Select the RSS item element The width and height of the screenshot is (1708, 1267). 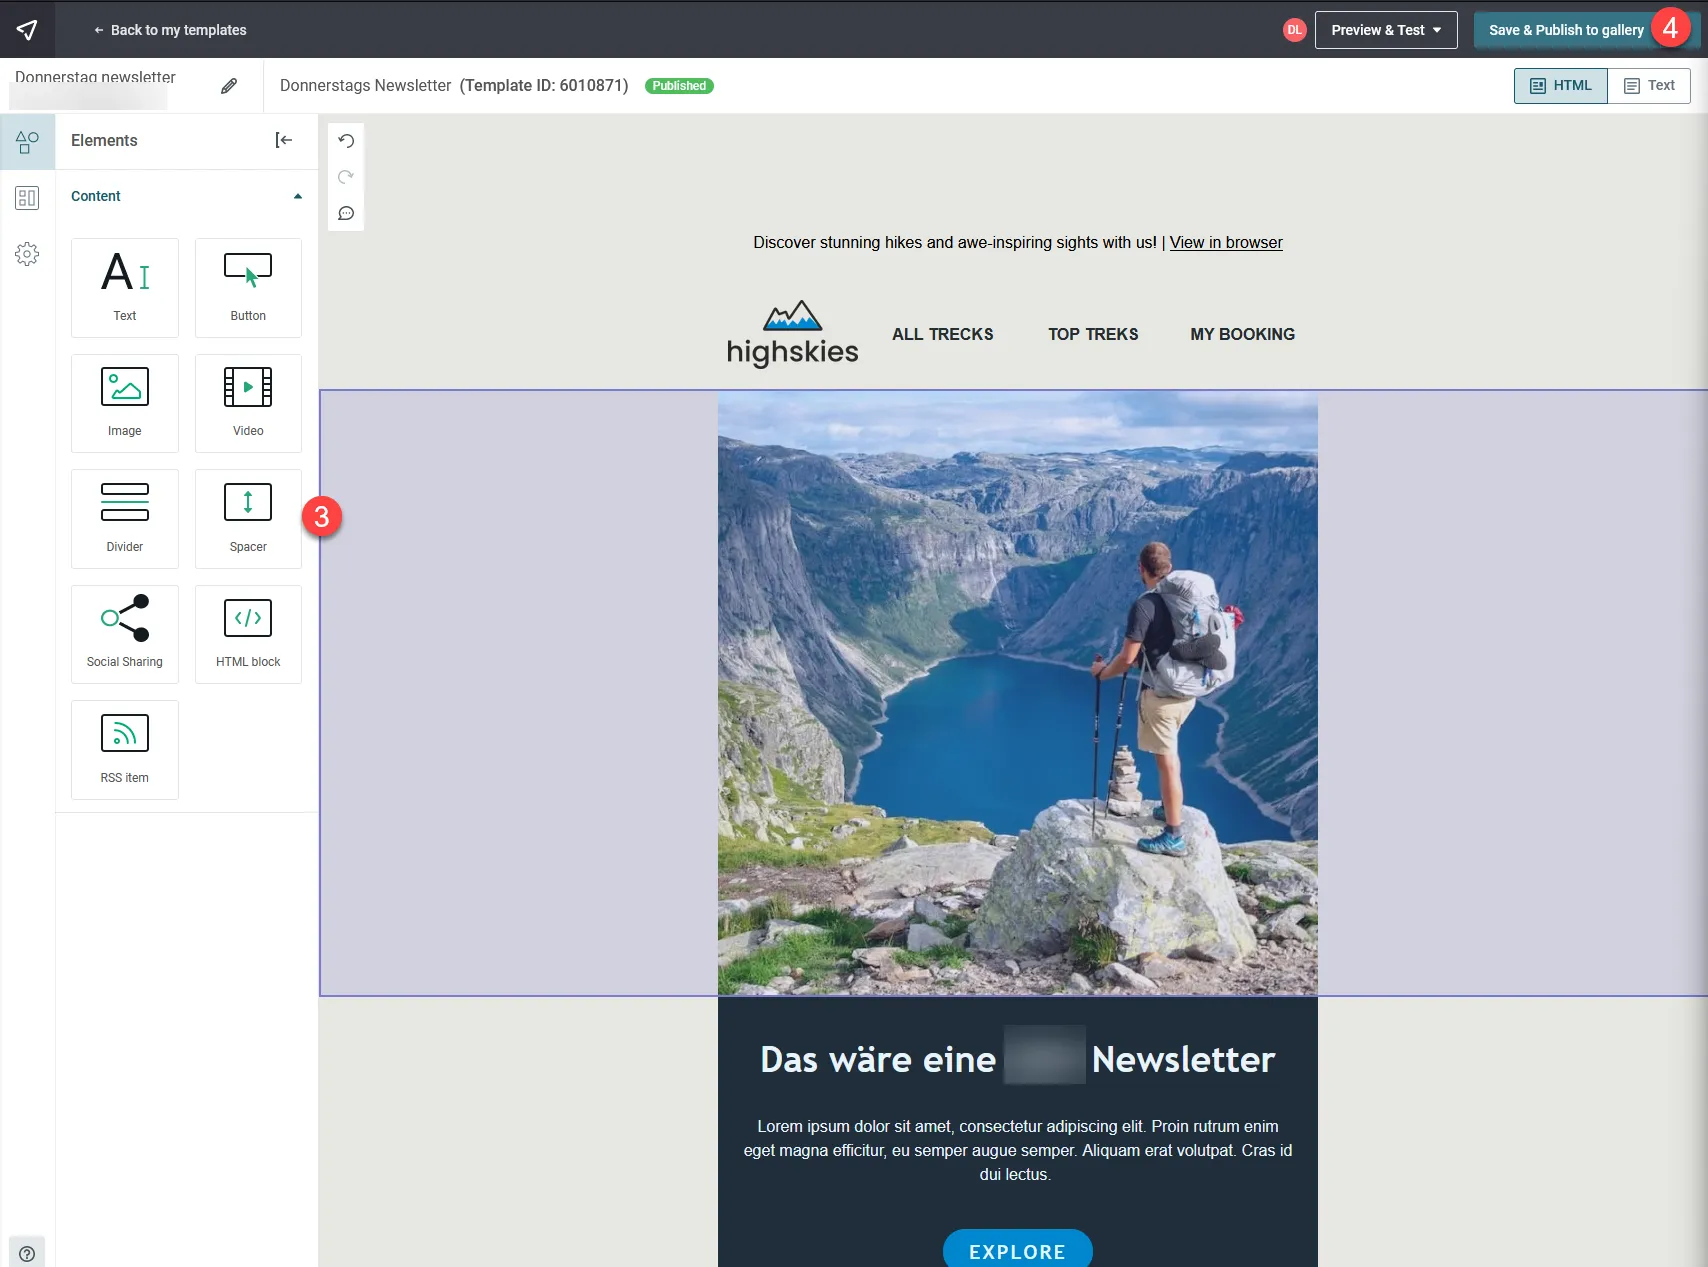pos(125,750)
